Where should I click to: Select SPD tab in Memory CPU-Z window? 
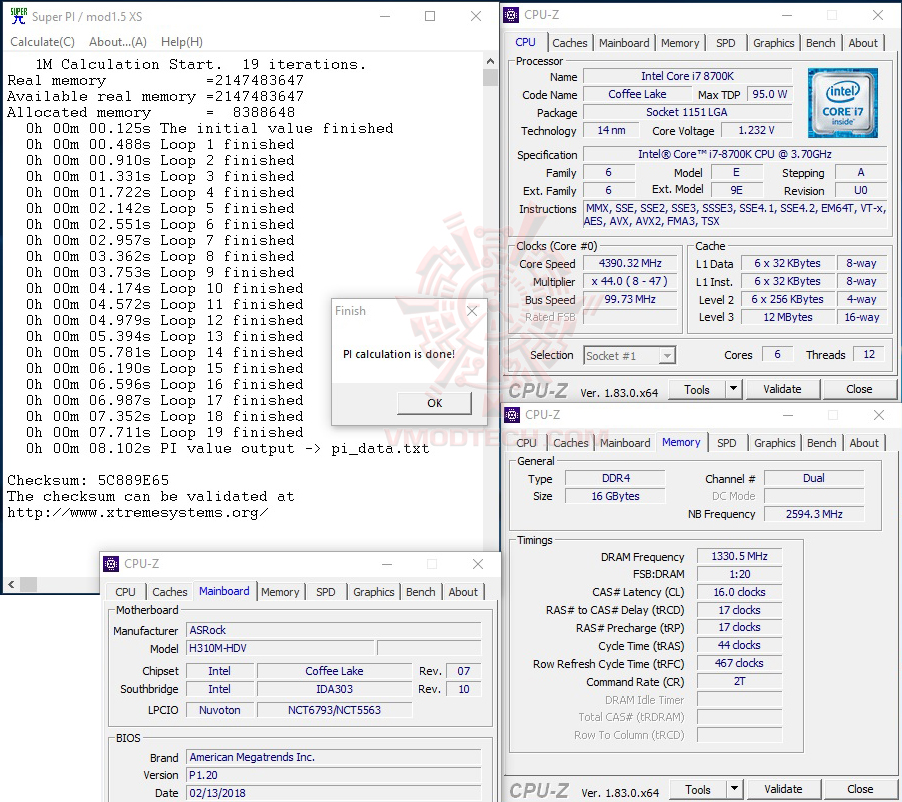[x=727, y=443]
